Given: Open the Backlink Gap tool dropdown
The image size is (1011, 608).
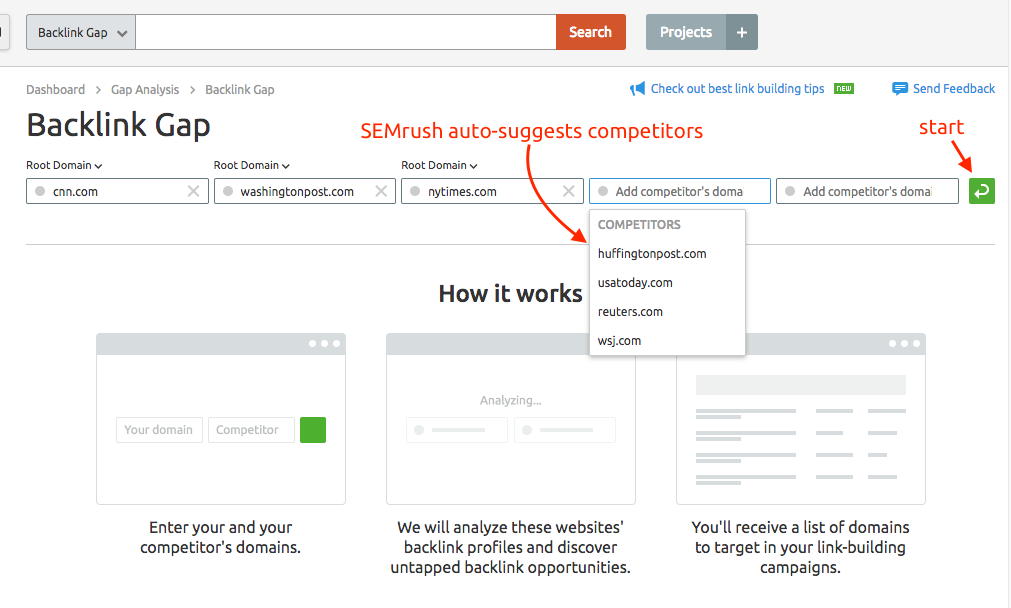Looking at the screenshot, I should (x=81, y=32).
